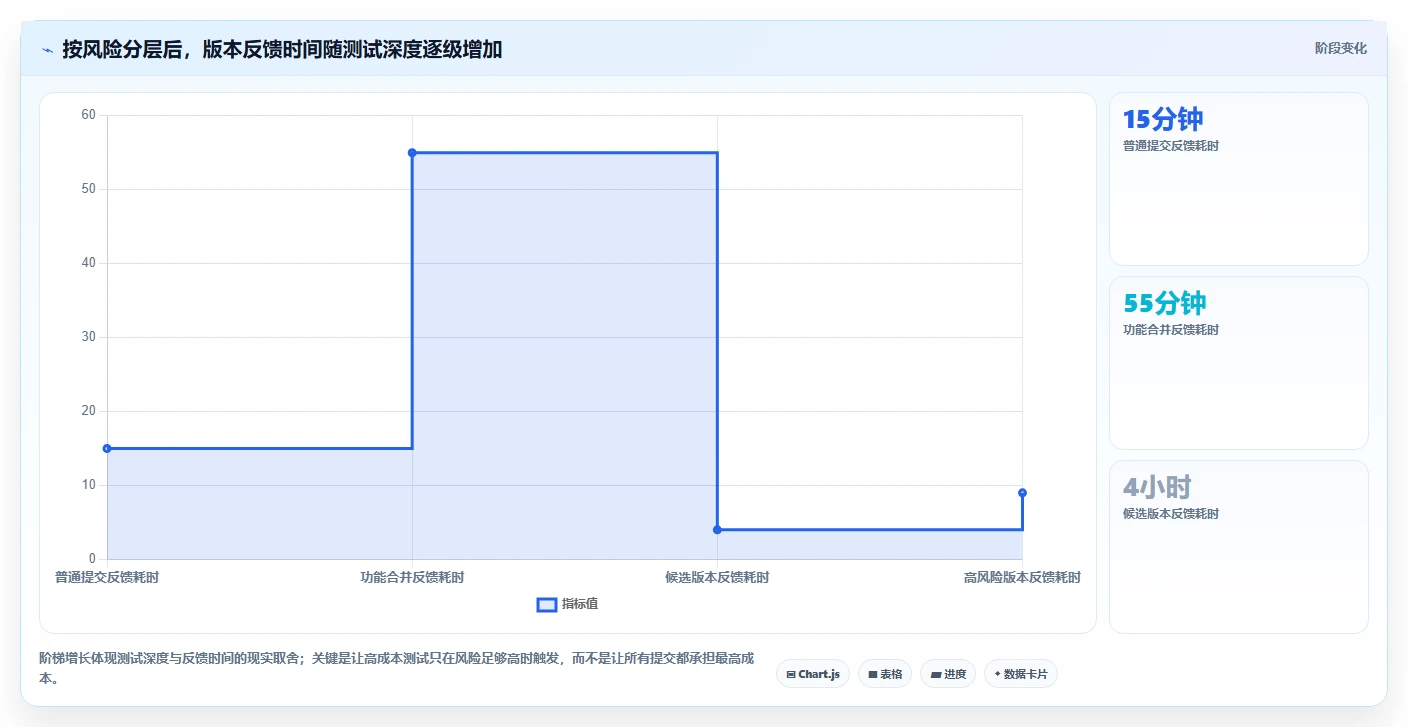The width and height of the screenshot is (1408, 727).
Task: Click the x-axis label 候选版本反馈耗时
Action: [717, 578]
